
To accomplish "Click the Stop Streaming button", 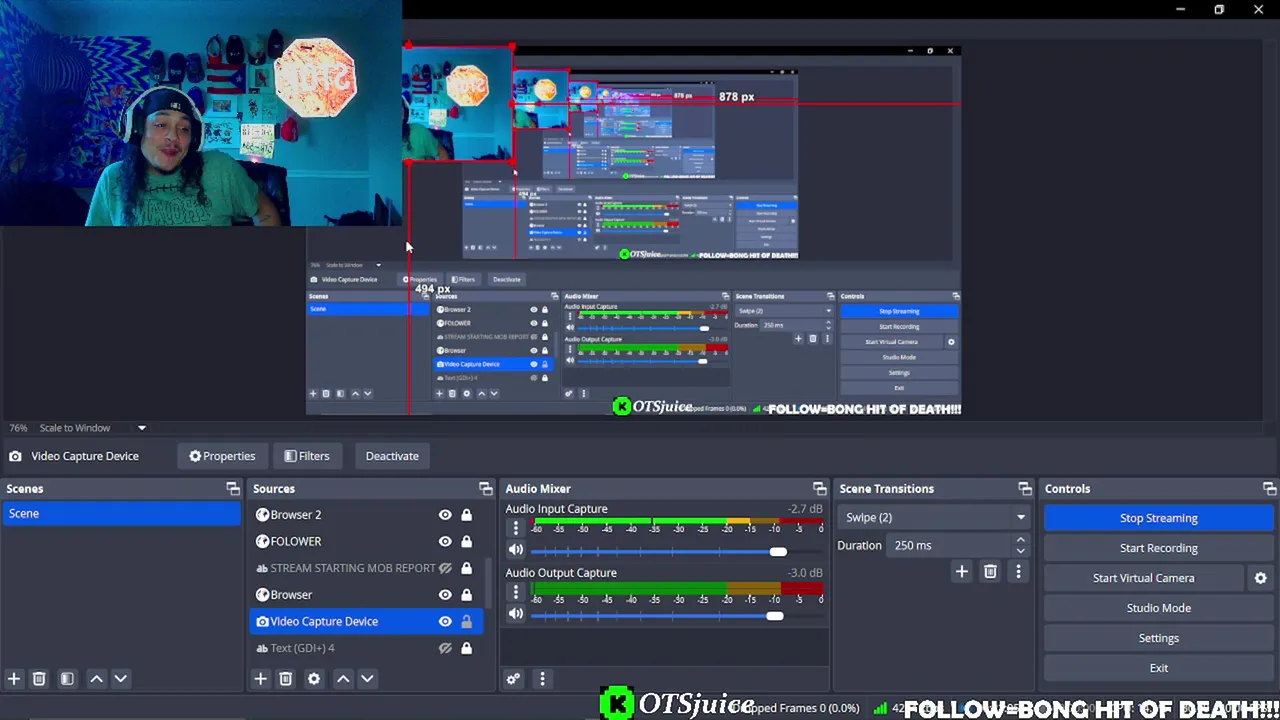I will [1158, 518].
